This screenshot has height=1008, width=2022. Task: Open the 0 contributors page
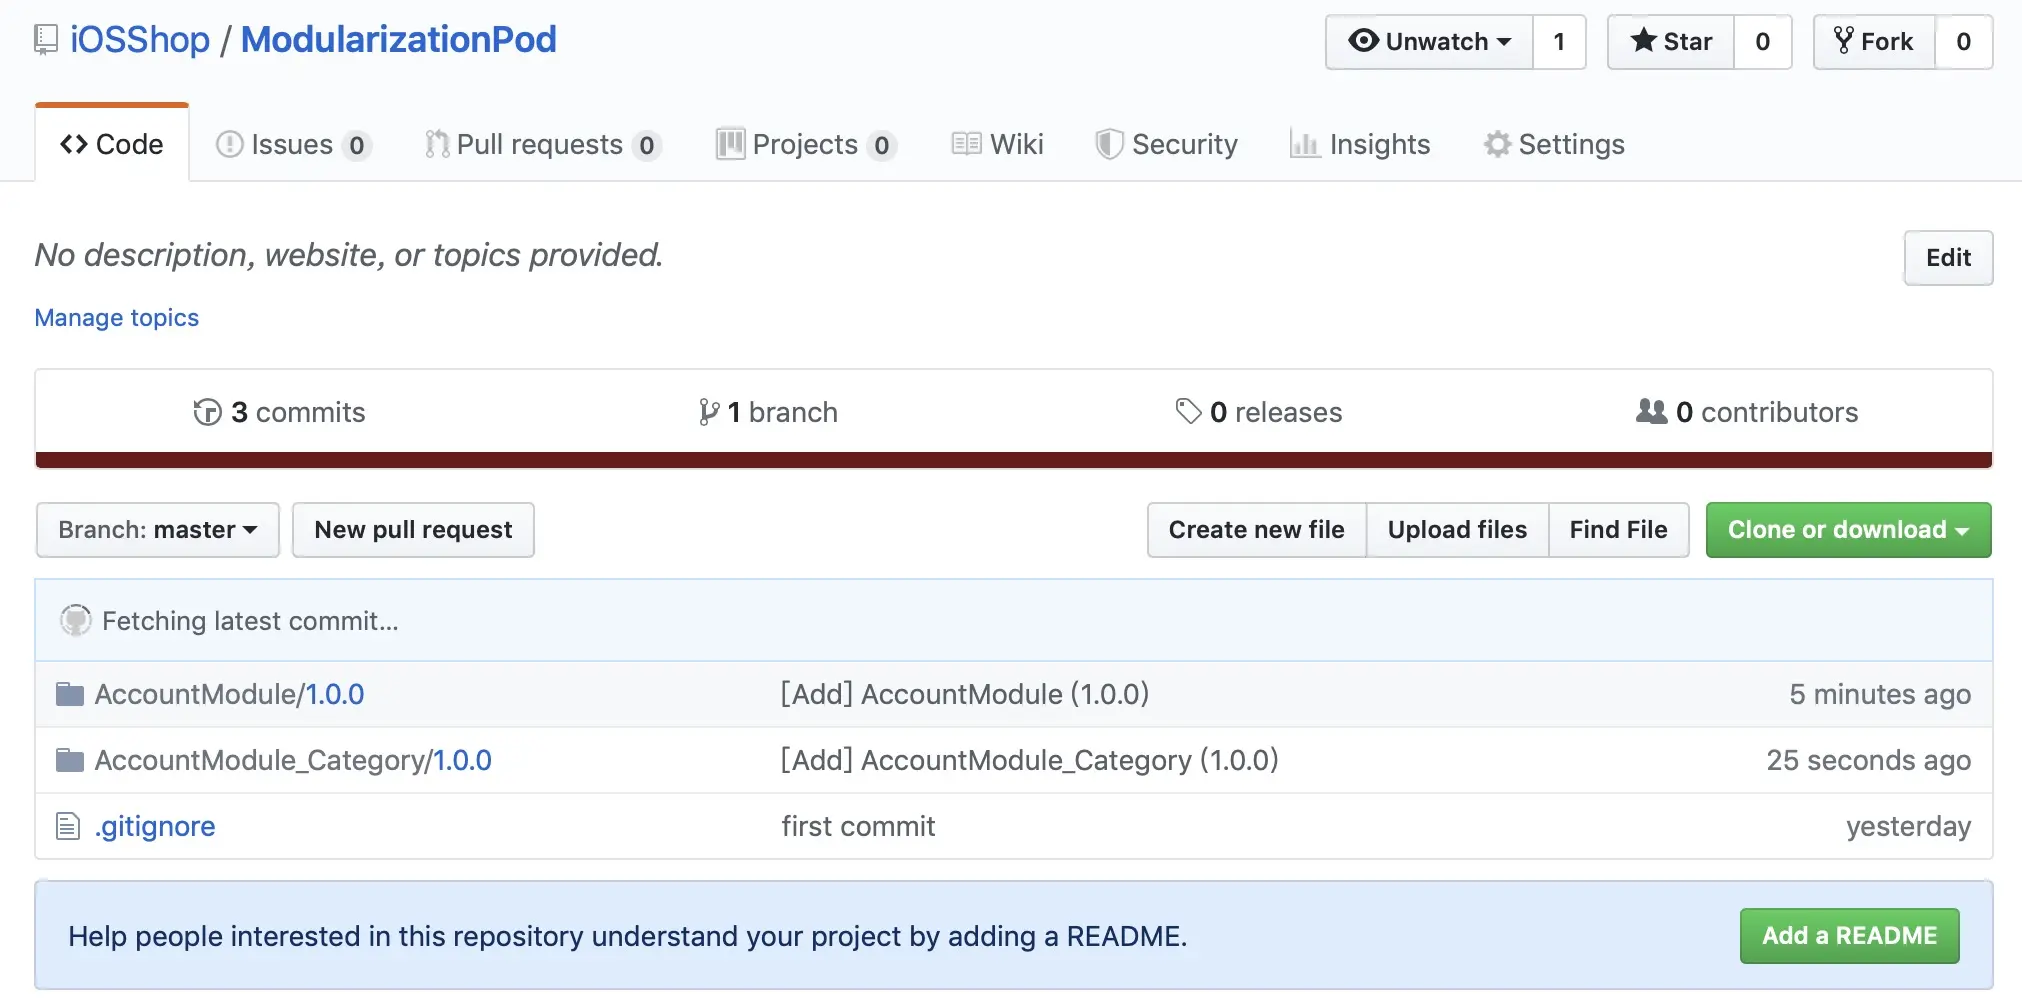(x=1747, y=412)
